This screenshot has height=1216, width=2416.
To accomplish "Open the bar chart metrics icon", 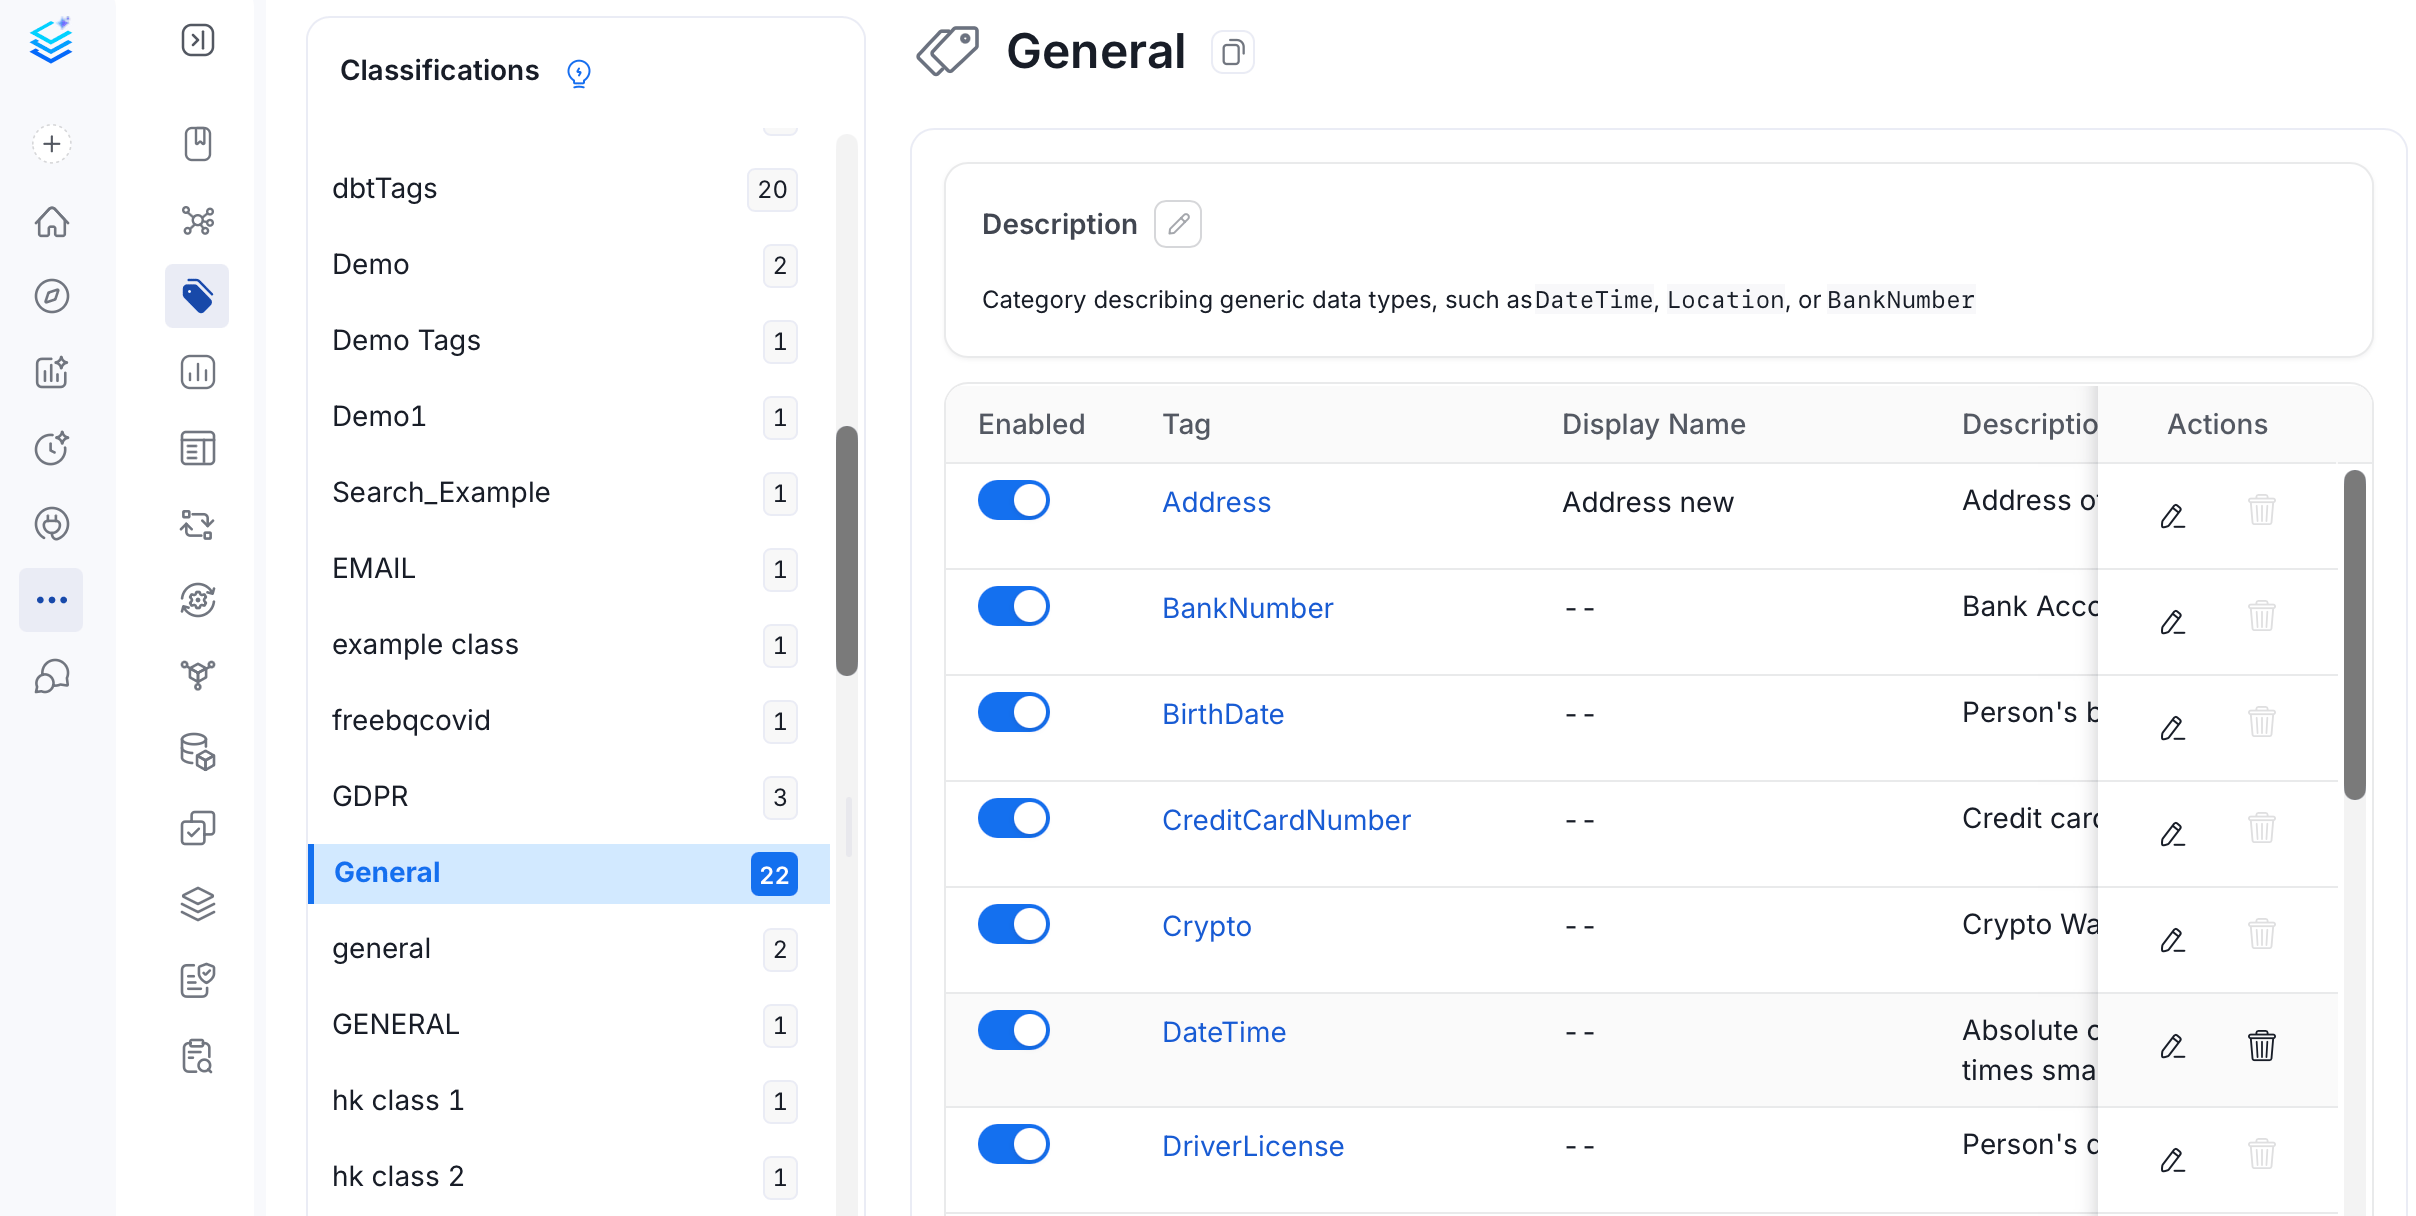I will (x=198, y=372).
